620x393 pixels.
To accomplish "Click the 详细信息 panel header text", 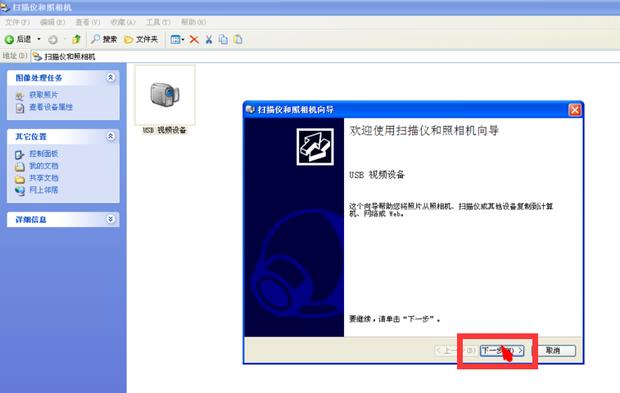I will tap(31, 219).
